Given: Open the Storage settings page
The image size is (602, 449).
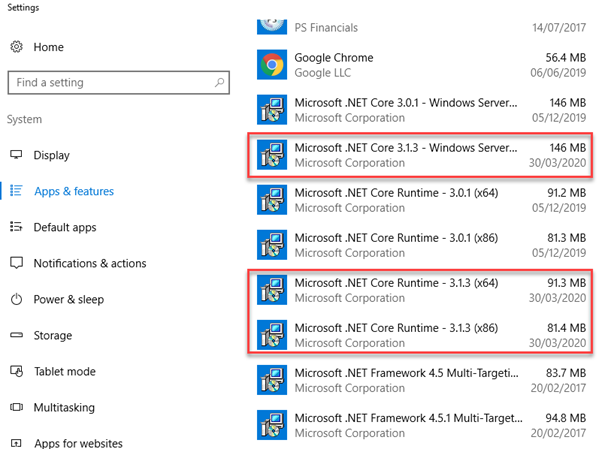Looking at the screenshot, I should pos(52,335).
